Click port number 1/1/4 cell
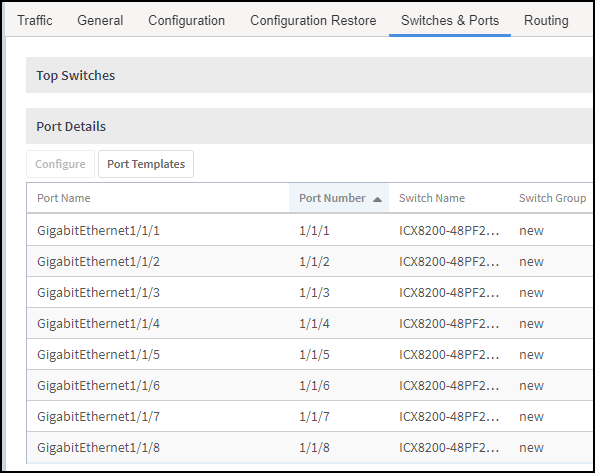The width and height of the screenshot is (595, 473). pyautogui.click(x=314, y=323)
